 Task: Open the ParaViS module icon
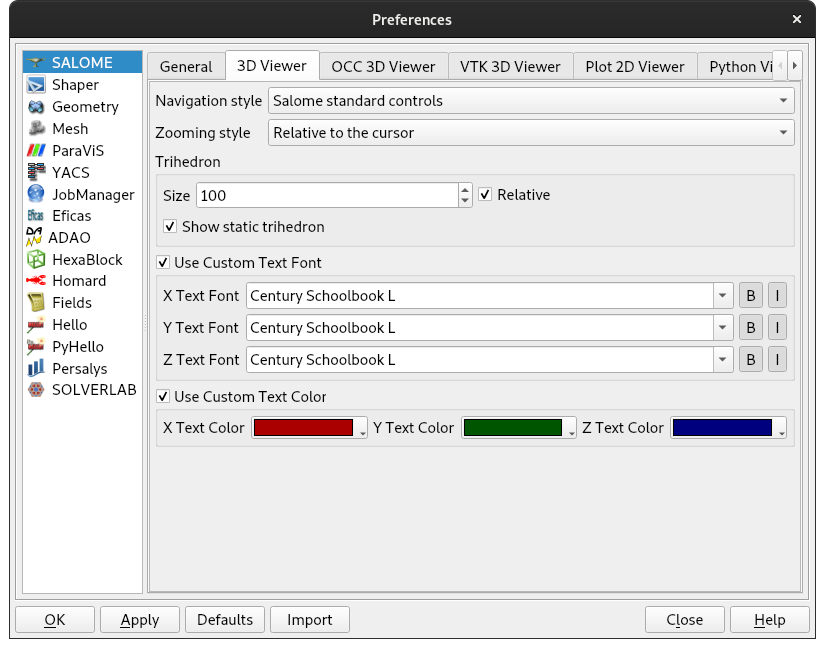[36, 150]
